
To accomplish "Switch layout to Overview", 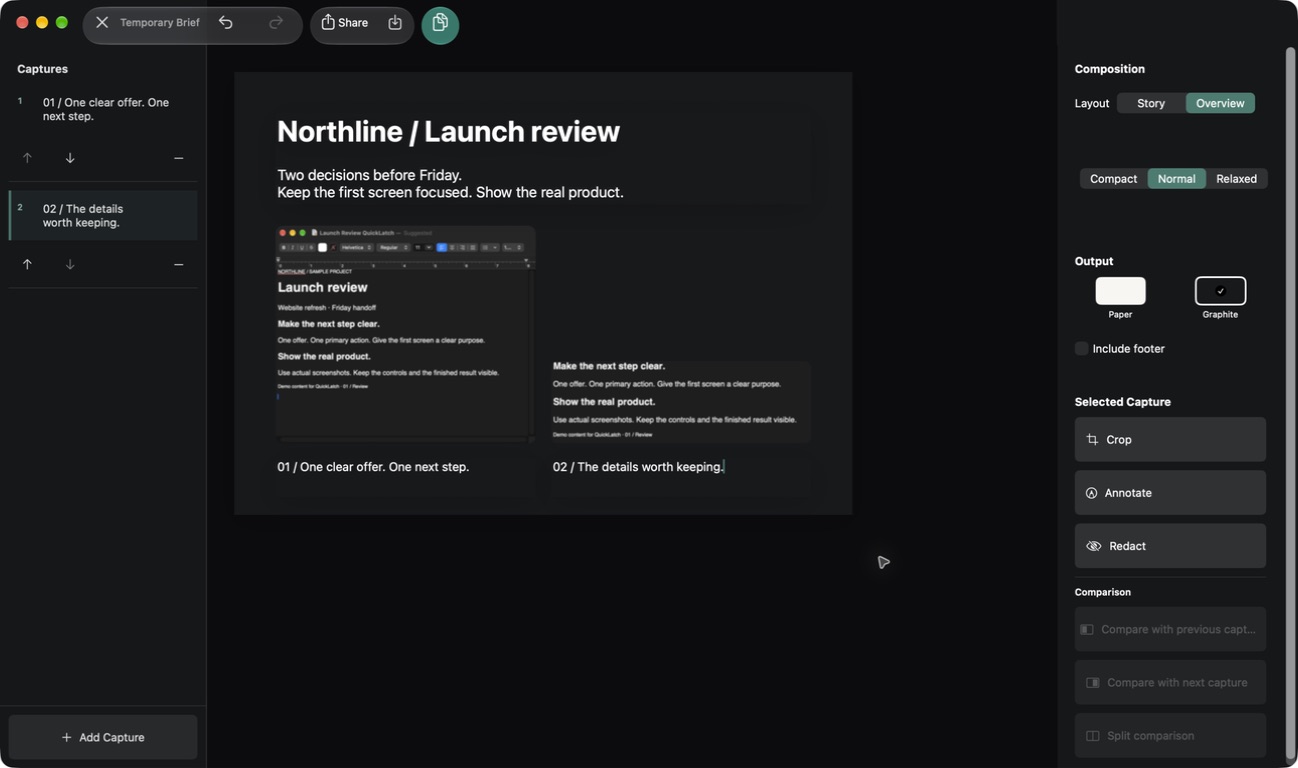I will click(x=1220, y=103).
